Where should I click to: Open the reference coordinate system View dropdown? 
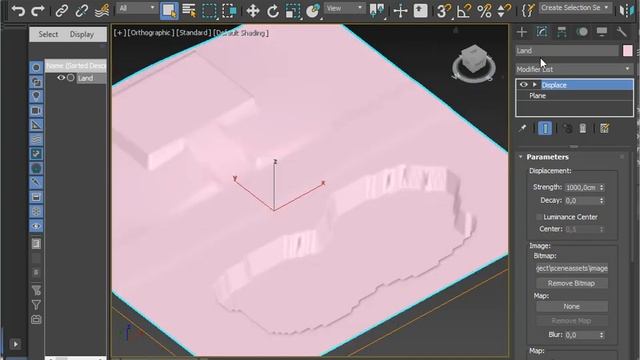(344, 8)
